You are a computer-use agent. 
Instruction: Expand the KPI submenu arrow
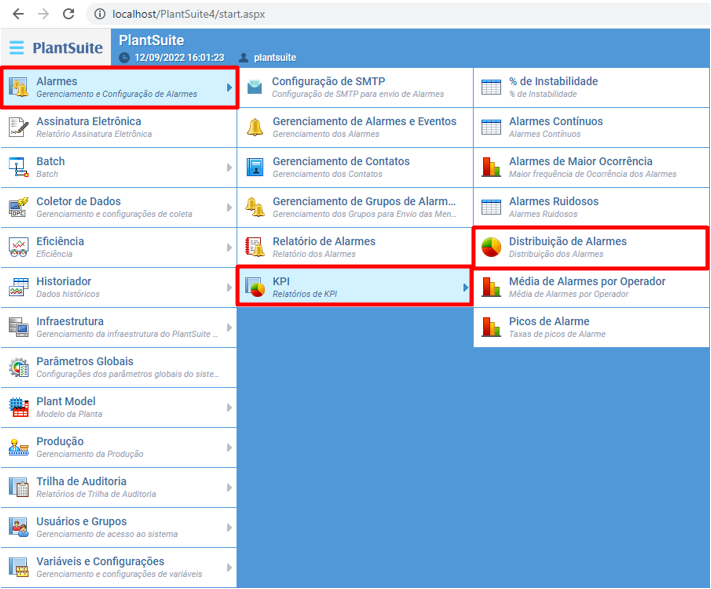pyautogui.click(x=466, y=287)
